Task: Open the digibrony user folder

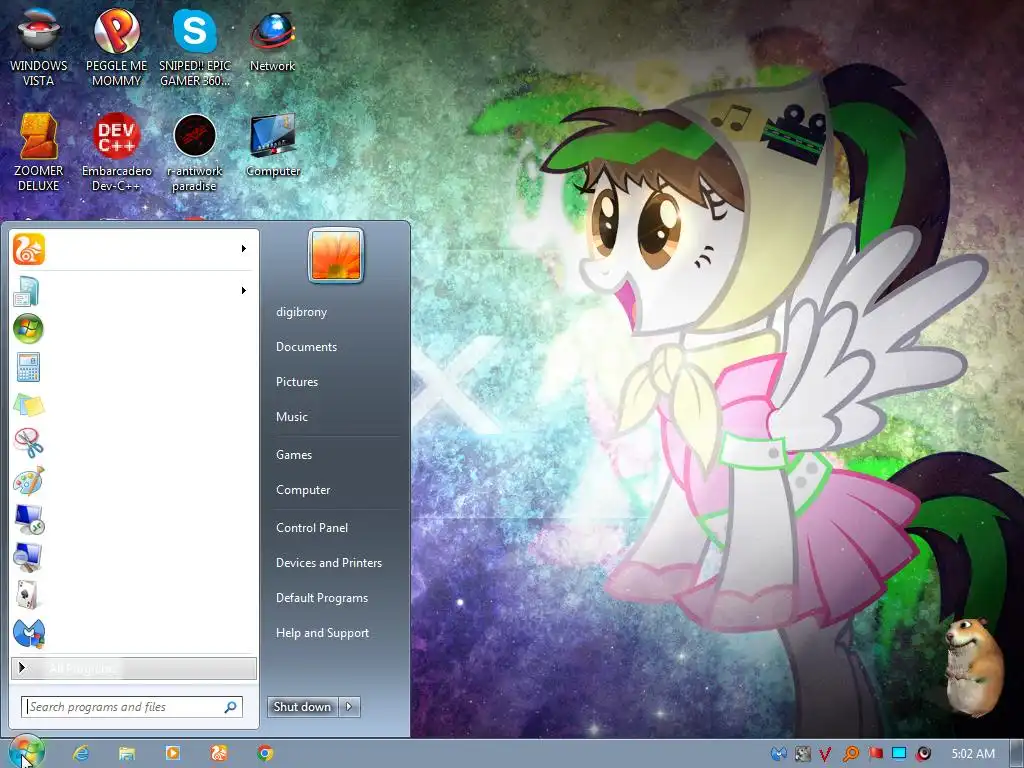Action: point(302,312)
